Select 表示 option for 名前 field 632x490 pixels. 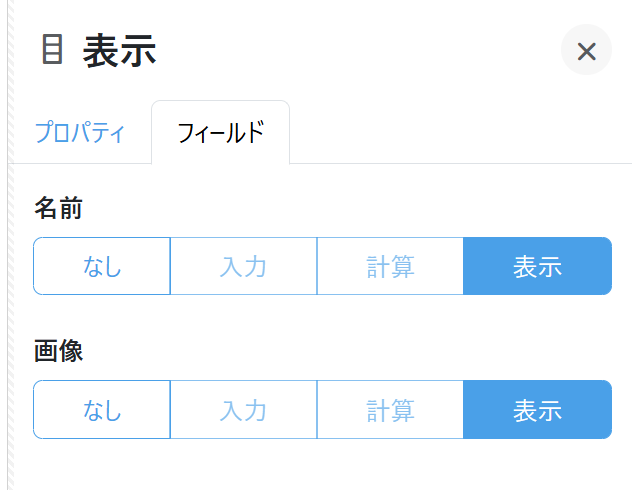click(537, 266)
